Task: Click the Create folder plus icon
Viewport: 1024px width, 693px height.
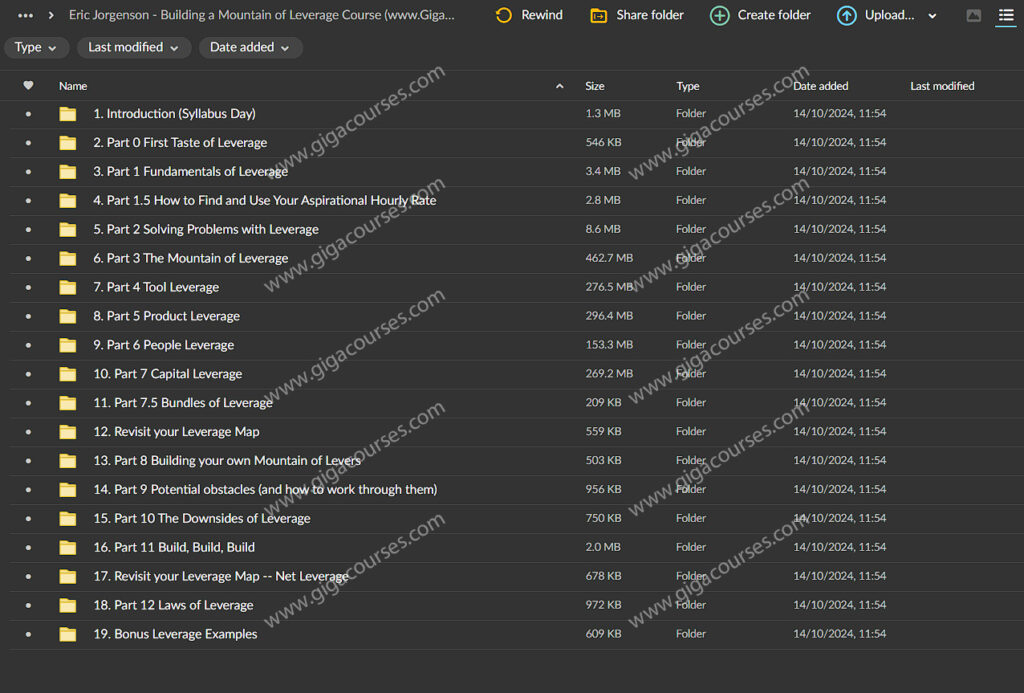Action: [x=719, y=15]
